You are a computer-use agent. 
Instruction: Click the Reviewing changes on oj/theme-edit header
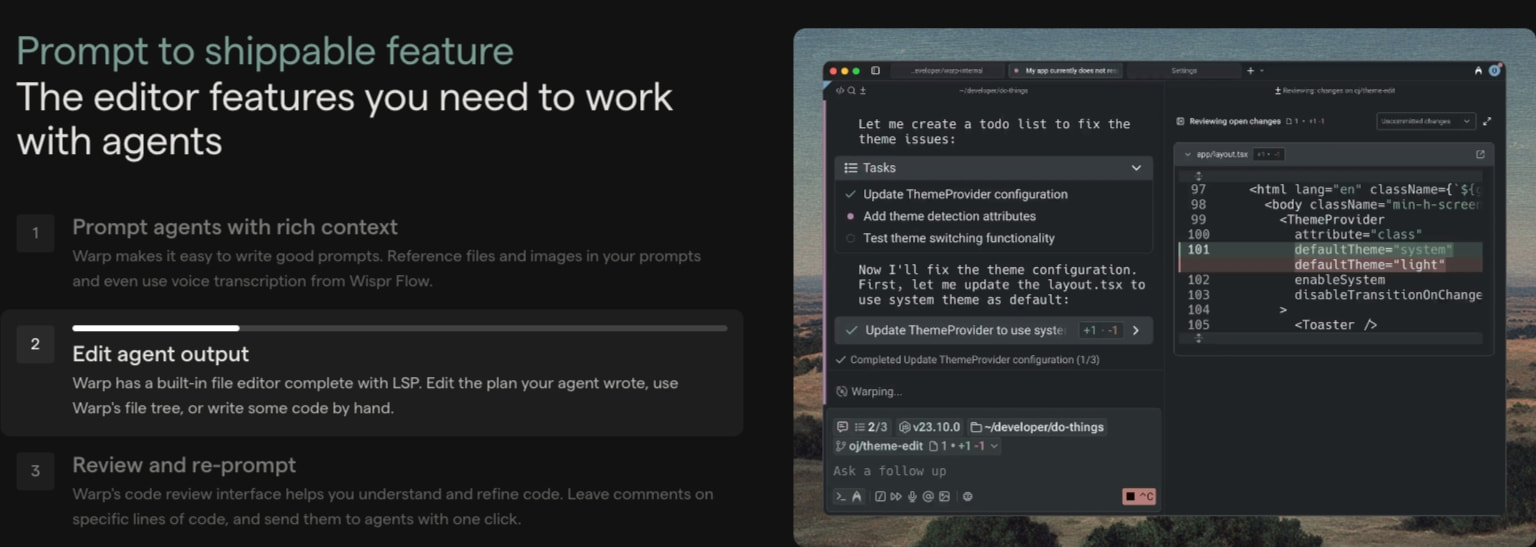1335,90
